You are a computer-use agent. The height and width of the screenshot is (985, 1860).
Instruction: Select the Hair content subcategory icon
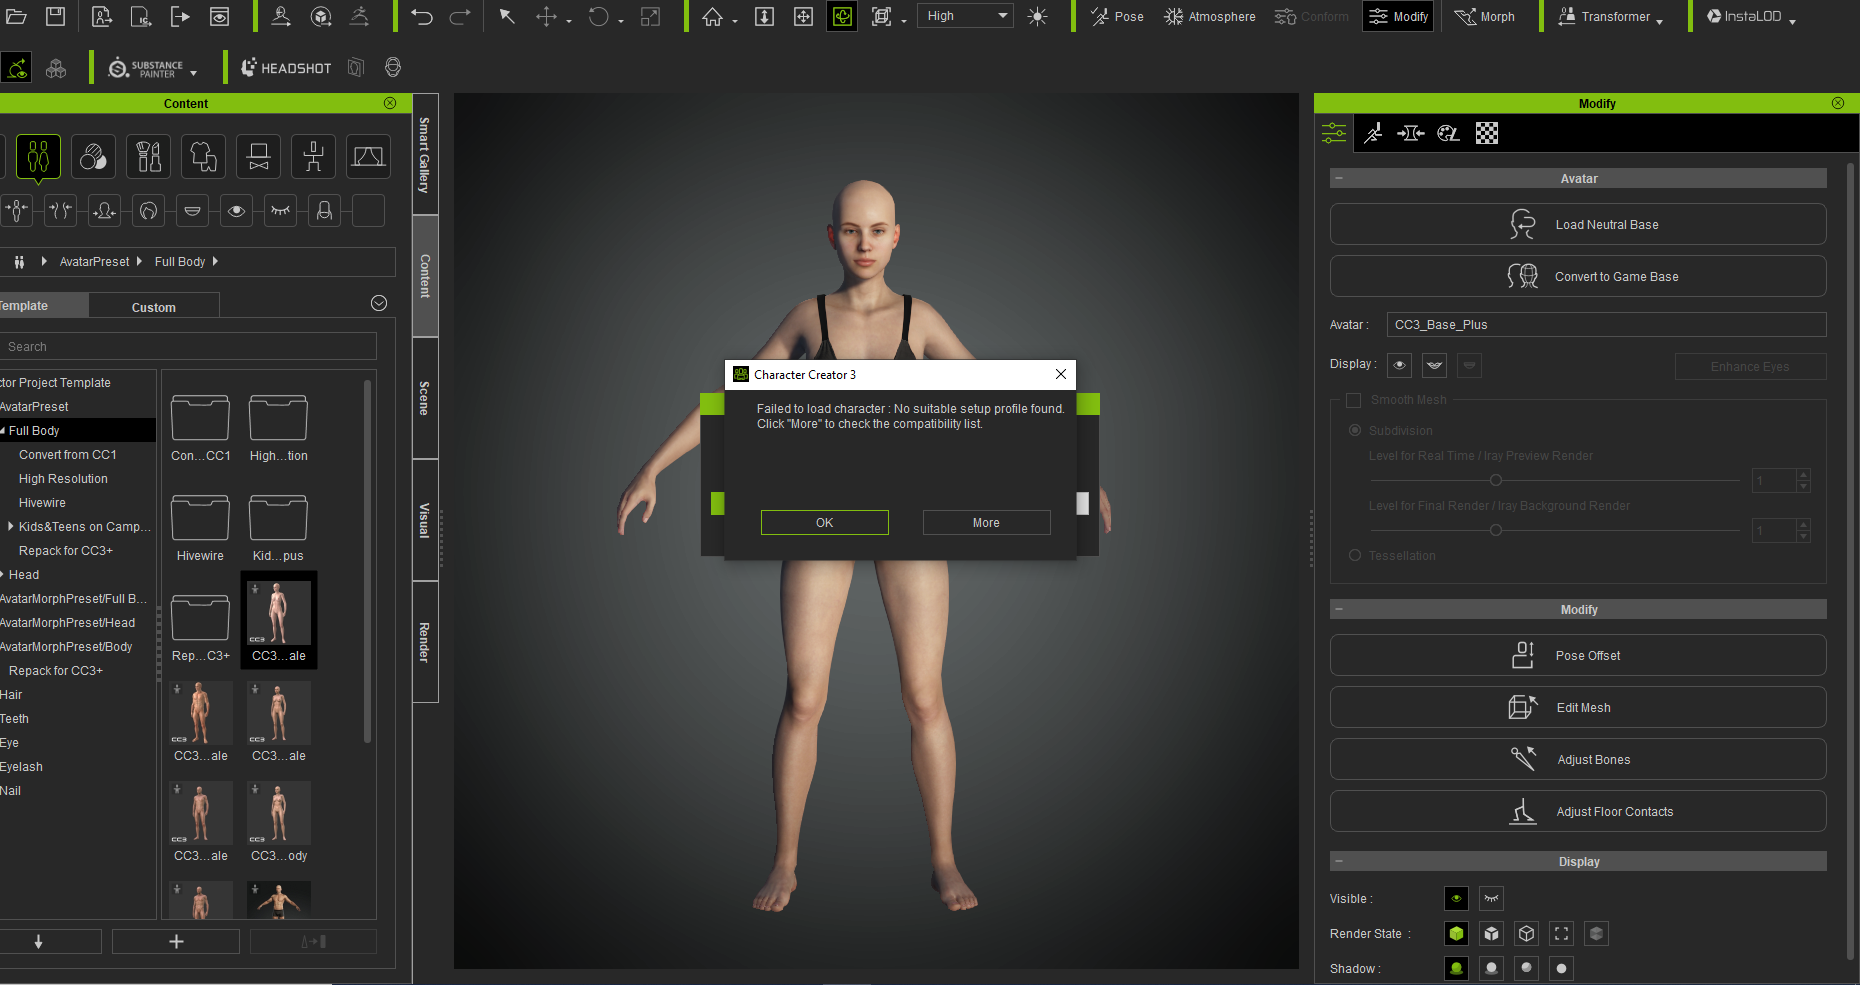149,210
